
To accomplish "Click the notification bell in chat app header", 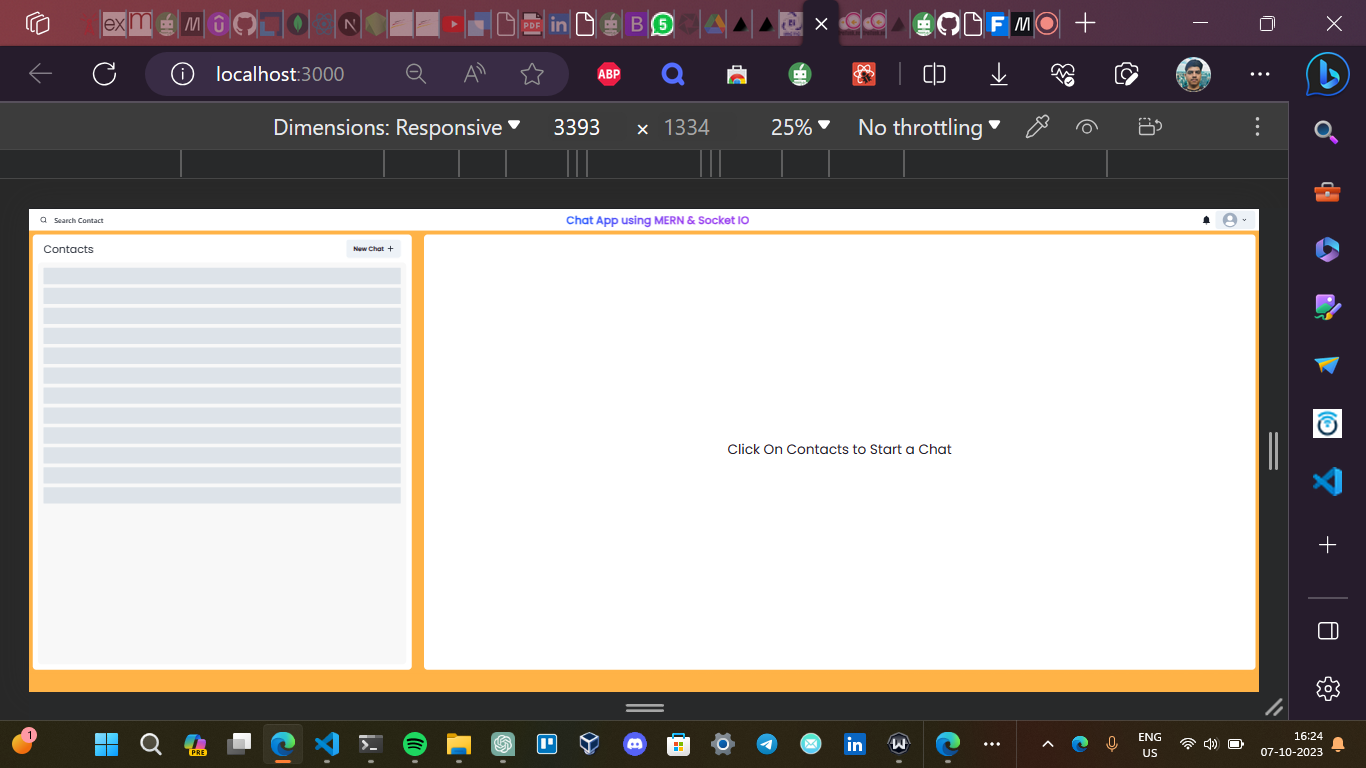I will pyautogui.click(x=1206, y=220).
